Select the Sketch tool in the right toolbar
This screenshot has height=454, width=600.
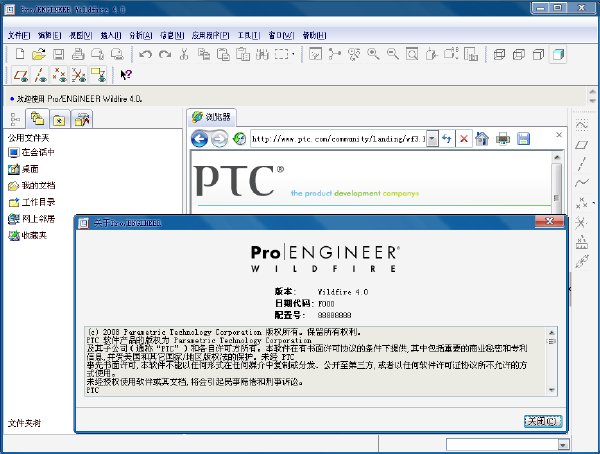[x=582, y=125]
